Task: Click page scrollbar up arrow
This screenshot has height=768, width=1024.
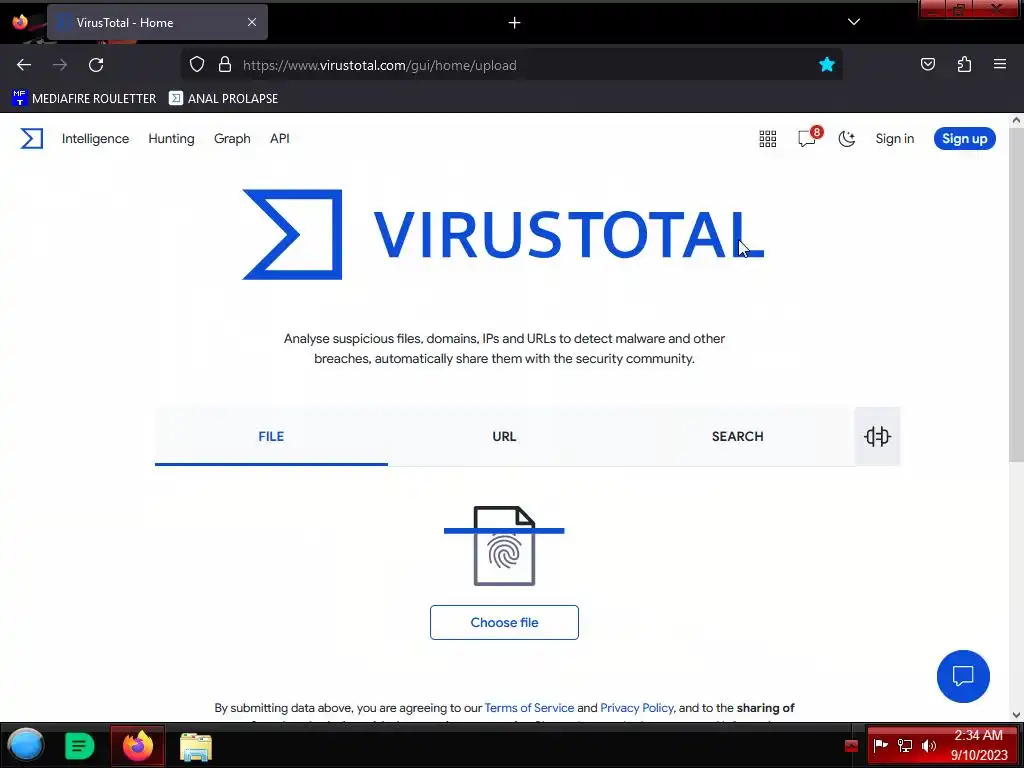Action: click(1016, 120)
